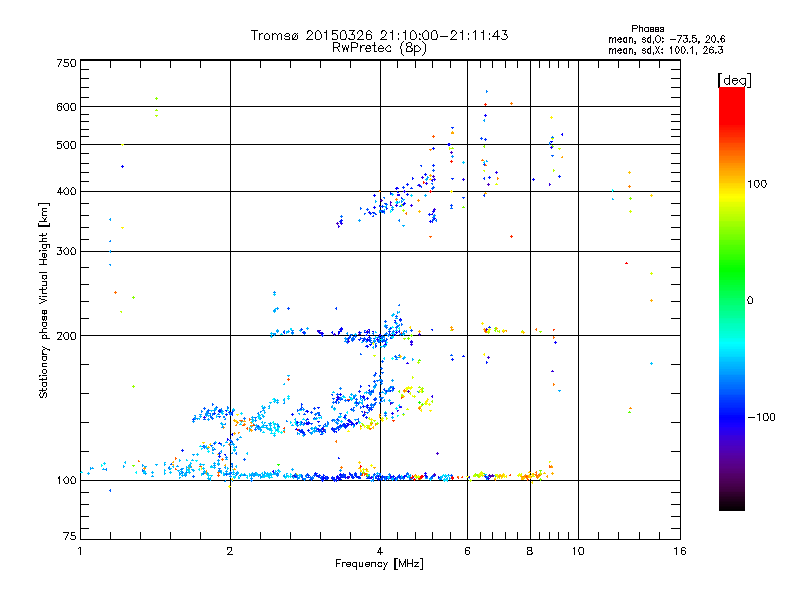This screenshot has width=800, height=600.
Task: Click the x-axis '8' tick label
Action: pos(530,551)
